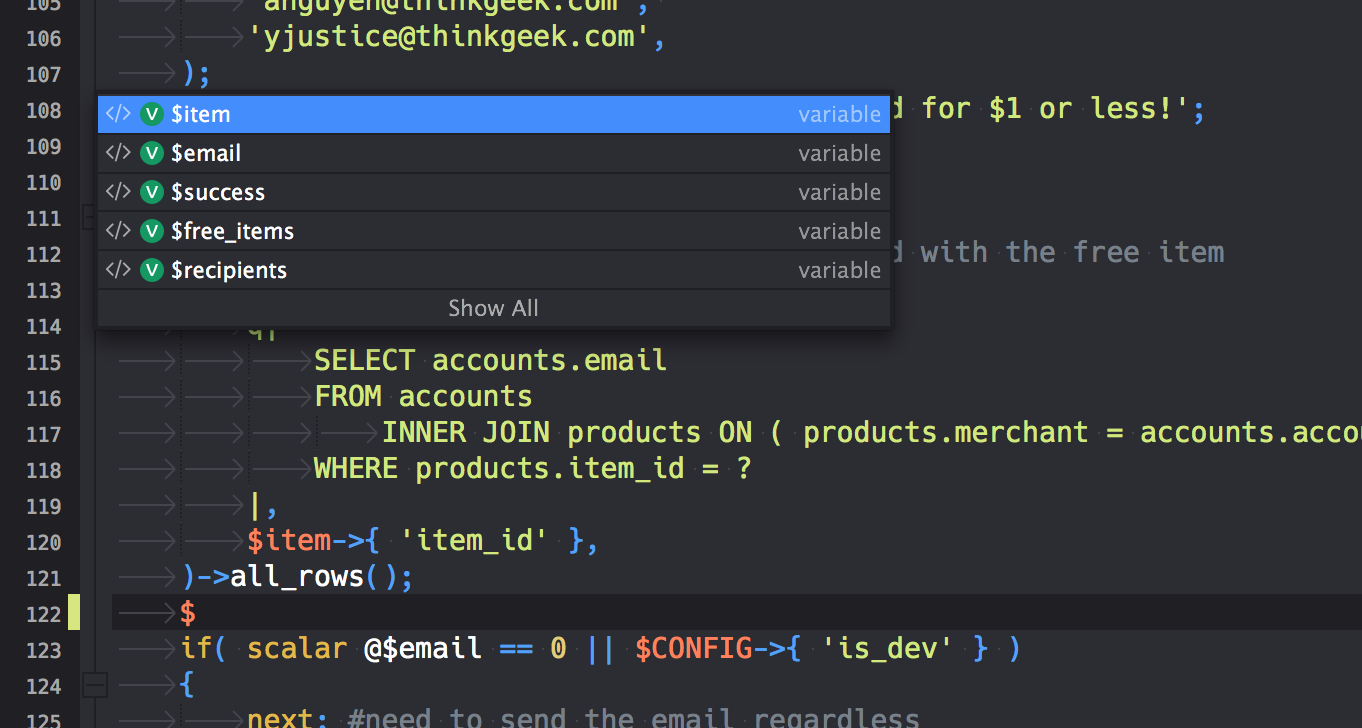Select the highlighted $item completion
1362x728 pixels.
point(400,113)
